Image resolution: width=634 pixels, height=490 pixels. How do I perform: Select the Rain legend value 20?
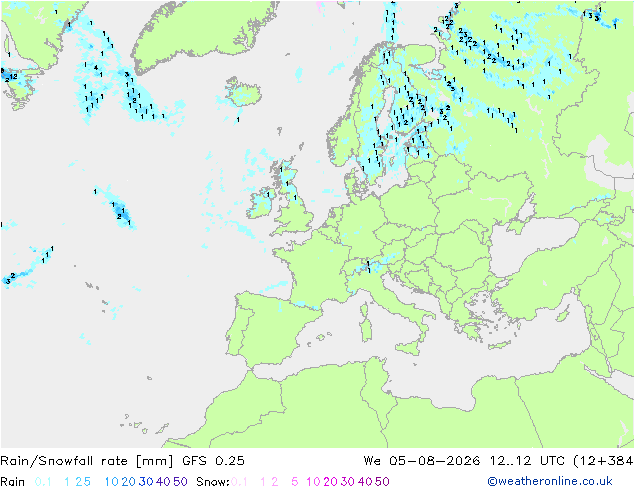coord(128,482)
